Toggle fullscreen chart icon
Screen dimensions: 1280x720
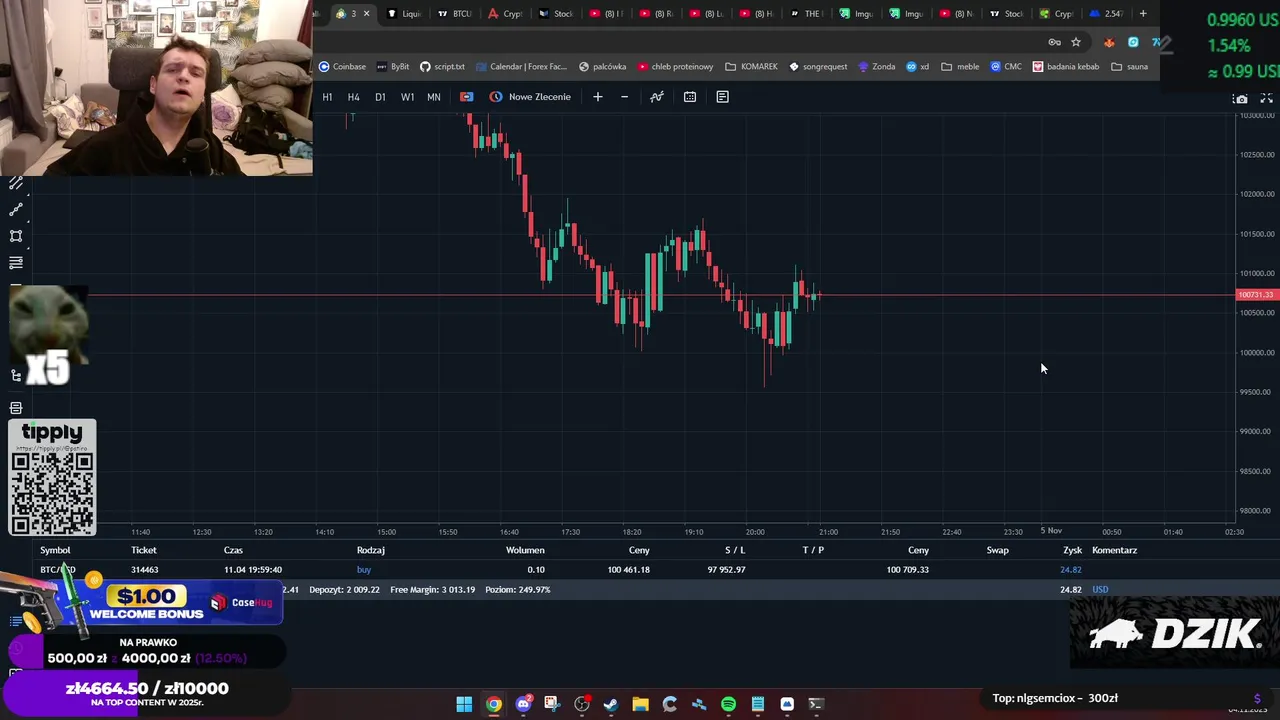pos(1266,99)
